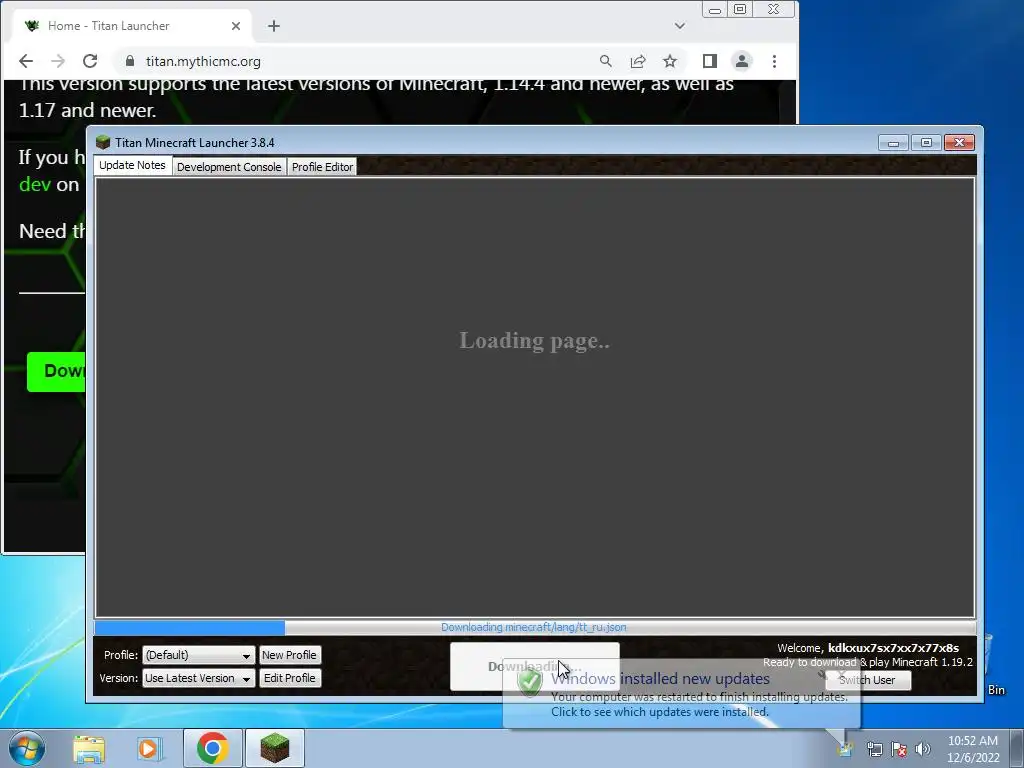Maximize the Titan Minecraft Launcher window

click(926, 142)
